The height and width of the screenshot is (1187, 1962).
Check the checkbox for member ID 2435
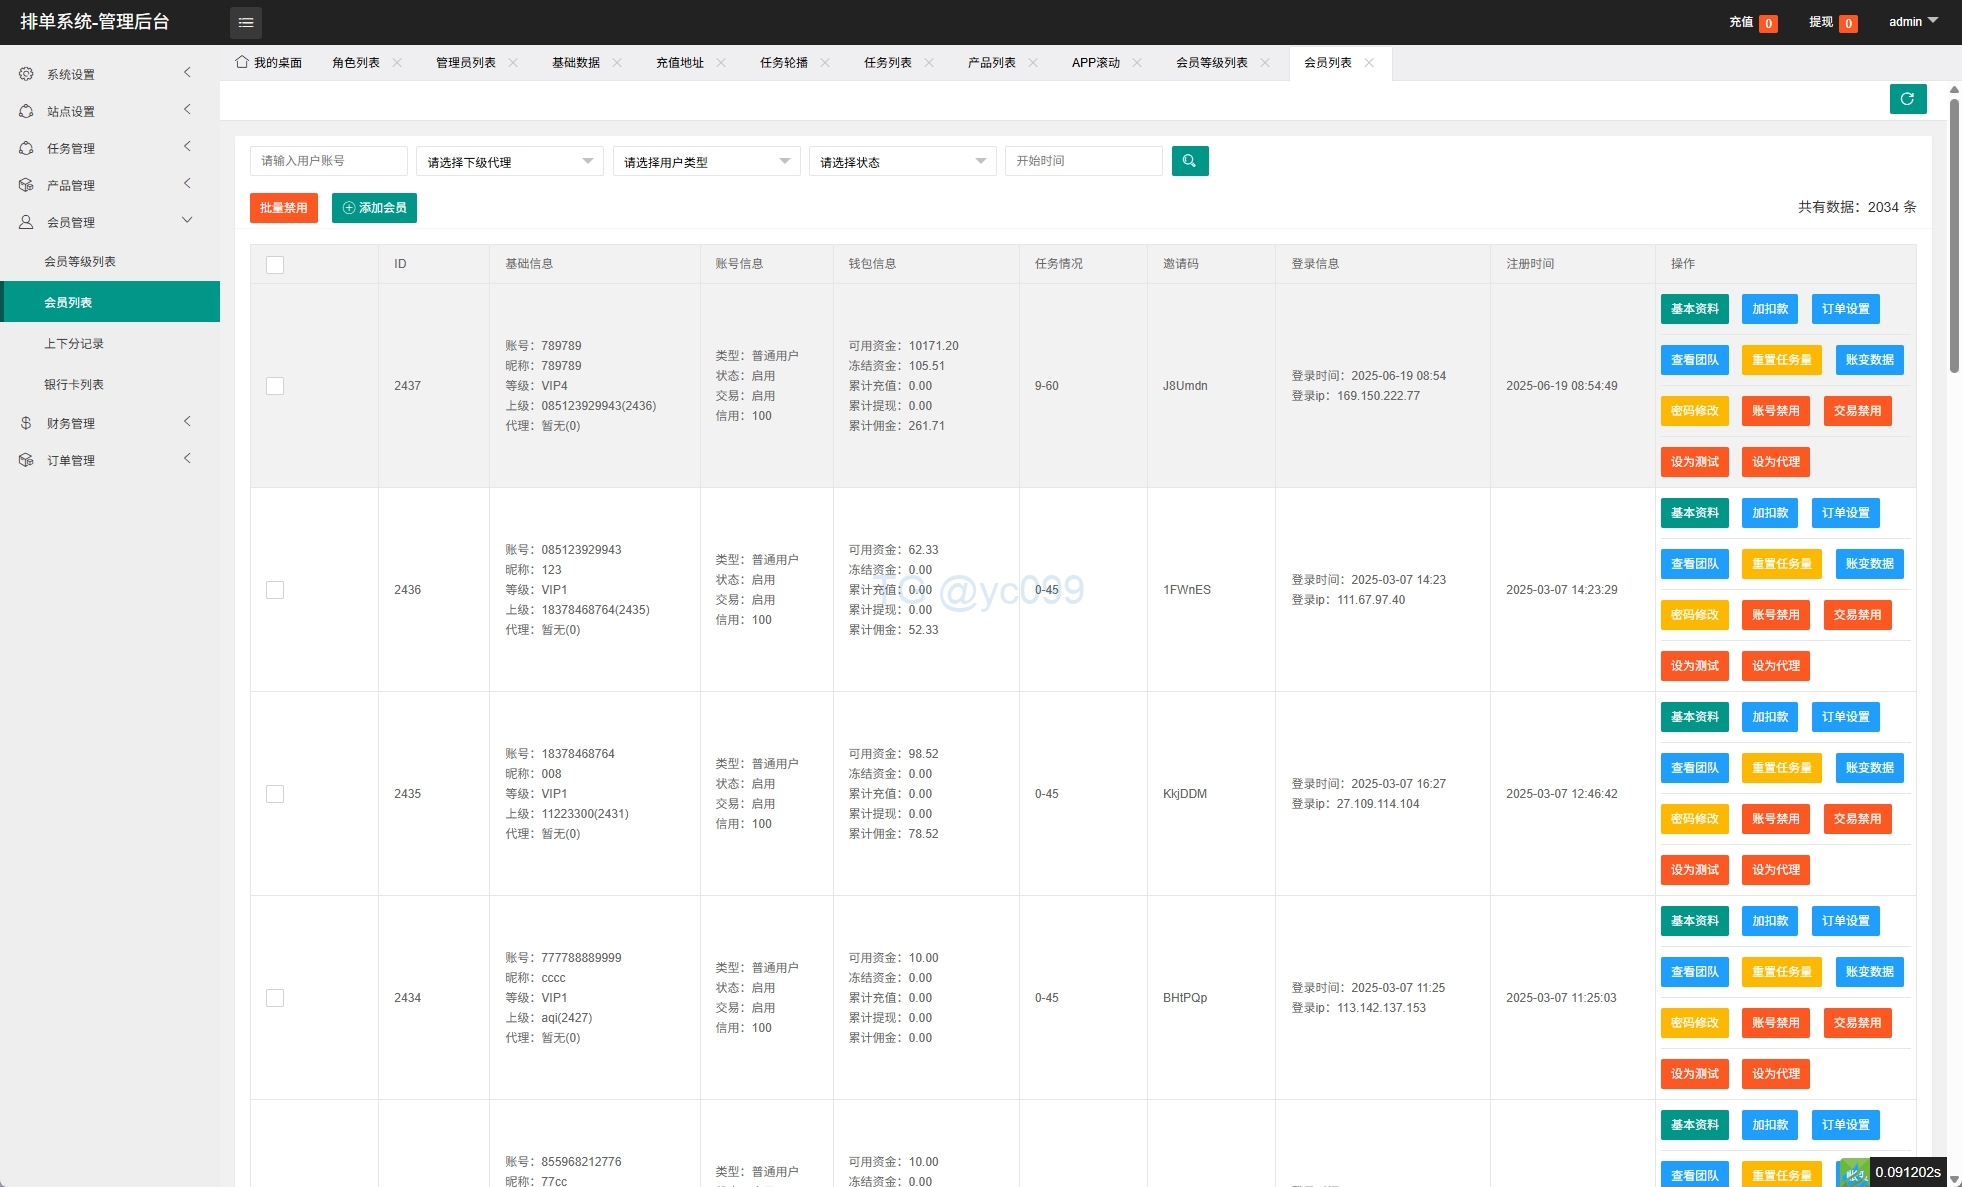click(x=275, y=794)
